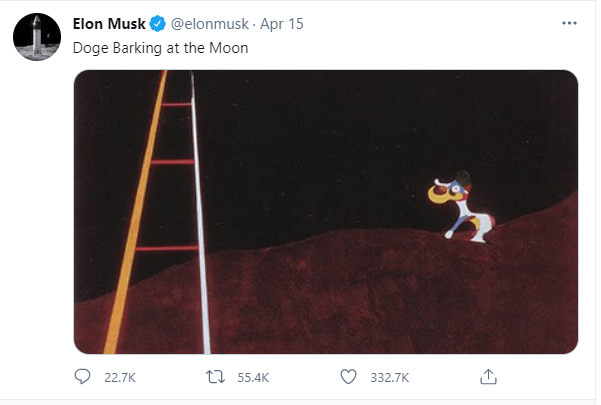This screenshot has height=405, width=601.
Task: Click the reddish-brown hill in the painting
Action: pos(364,299)
